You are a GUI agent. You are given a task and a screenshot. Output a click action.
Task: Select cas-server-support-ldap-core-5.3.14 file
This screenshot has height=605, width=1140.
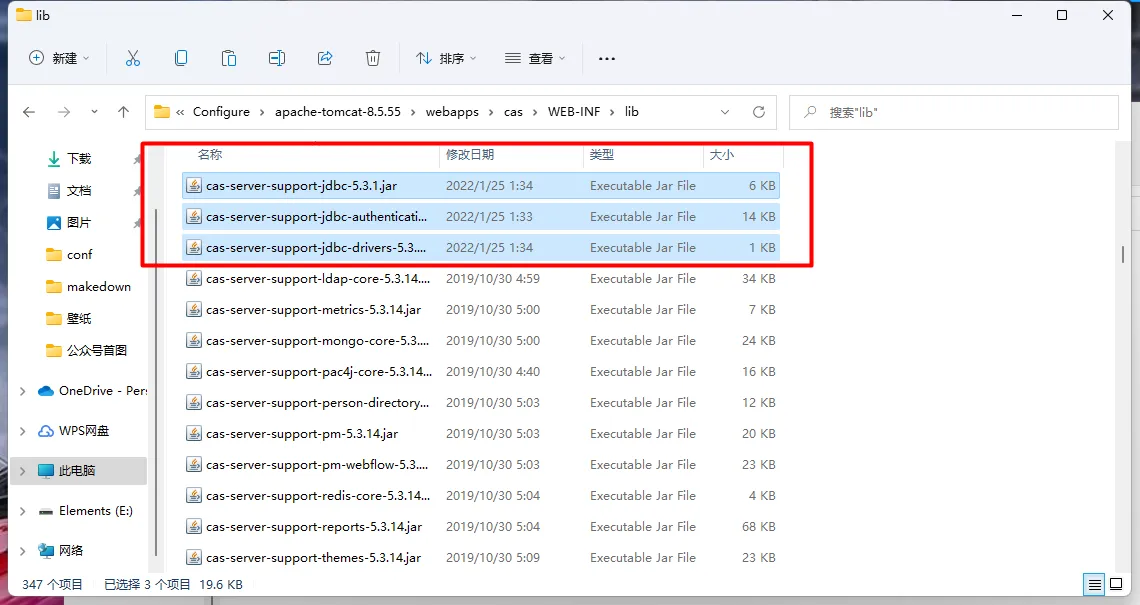(x=481, y=279)
